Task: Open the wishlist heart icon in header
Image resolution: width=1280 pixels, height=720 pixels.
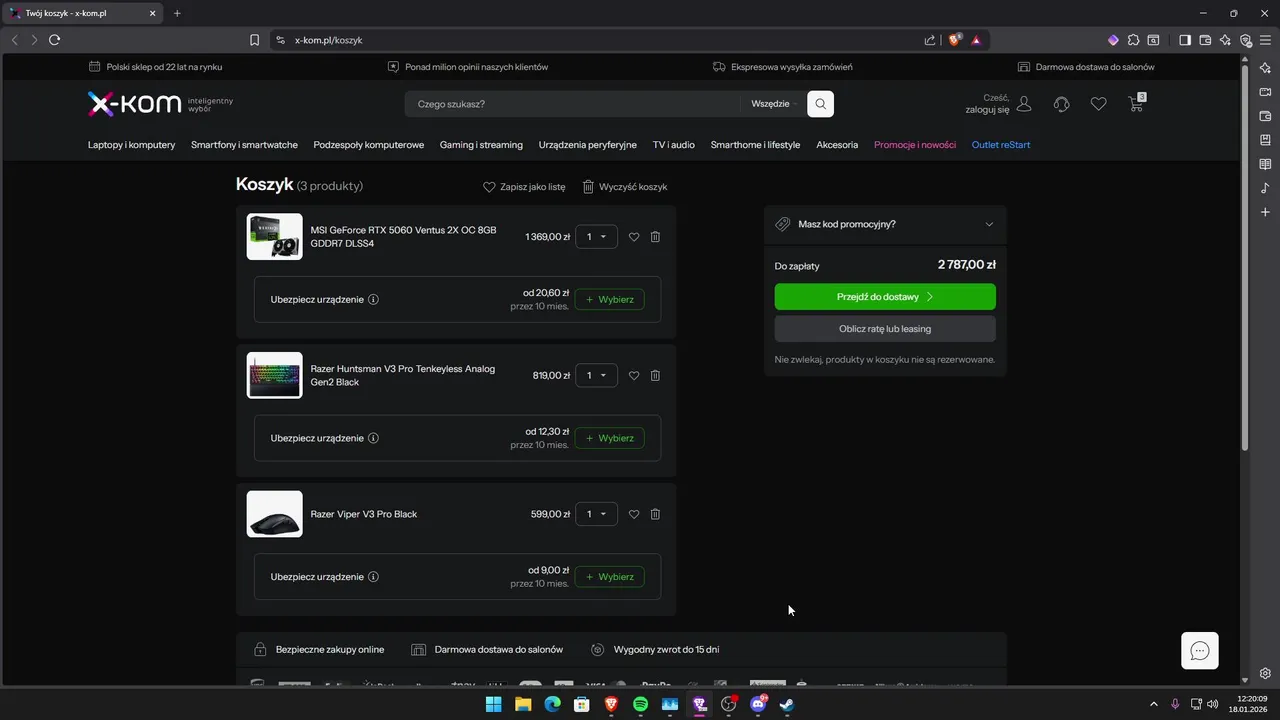Action: point(1098,104)
